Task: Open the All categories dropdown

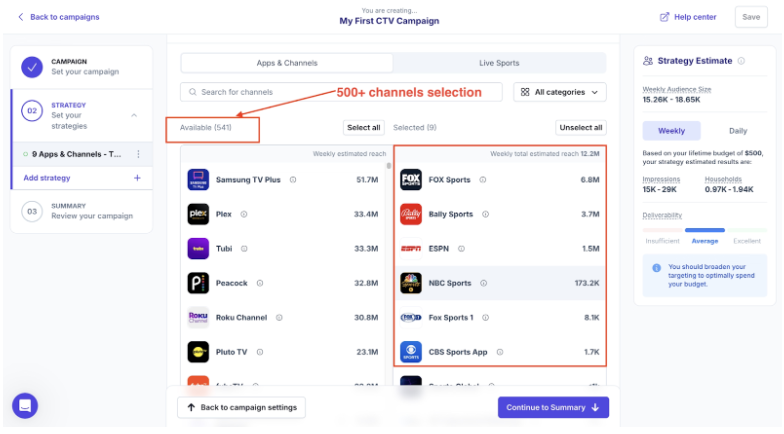Action: point(560,92)
